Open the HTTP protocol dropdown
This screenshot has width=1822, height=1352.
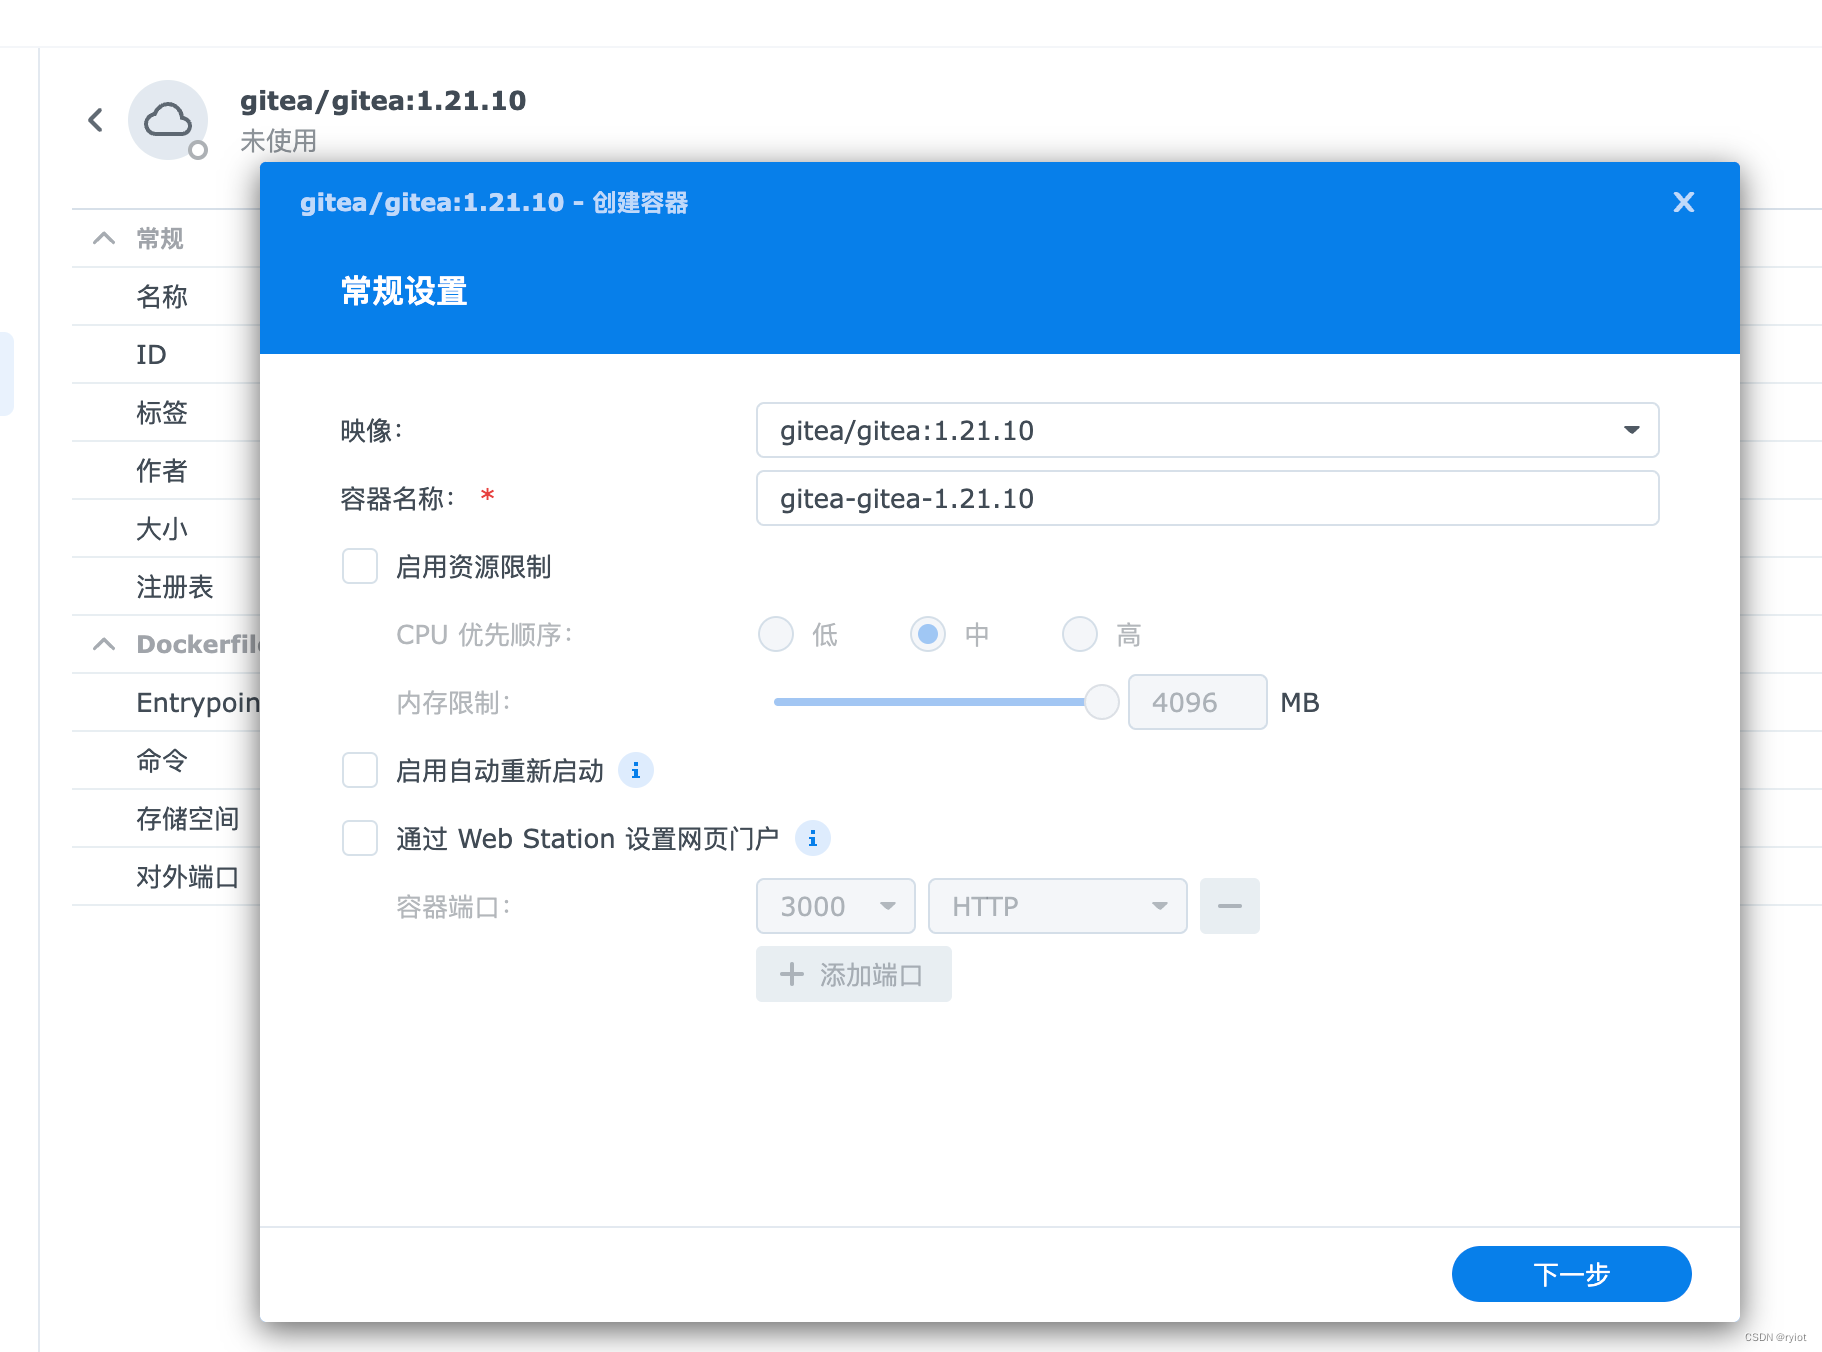[1058, 906]
